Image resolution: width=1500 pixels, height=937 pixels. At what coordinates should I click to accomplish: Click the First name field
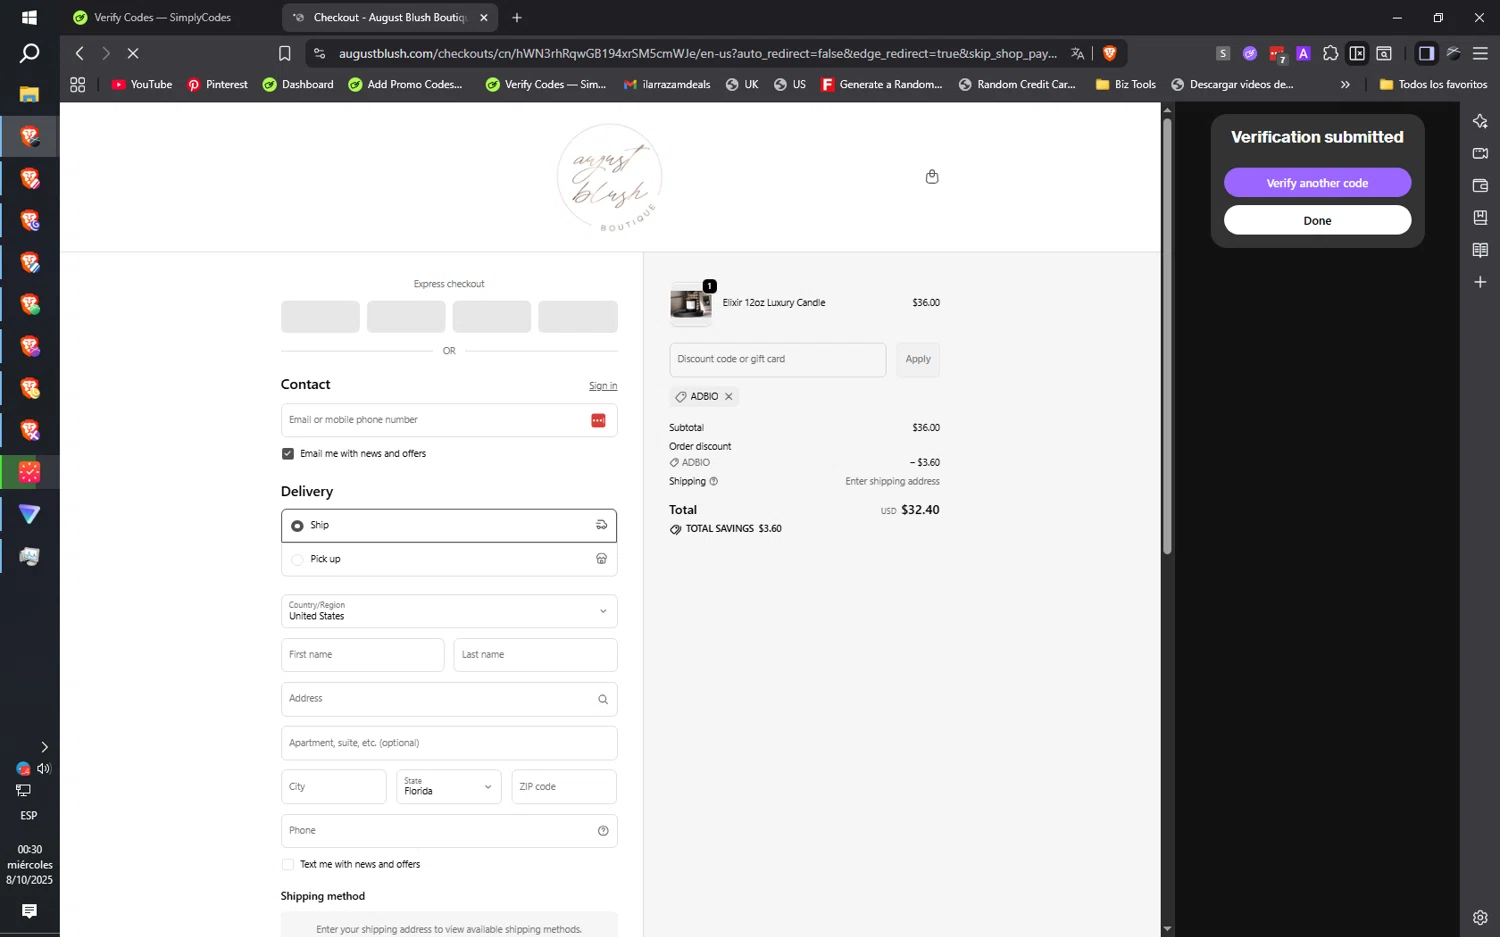click(x=362, y=655)
